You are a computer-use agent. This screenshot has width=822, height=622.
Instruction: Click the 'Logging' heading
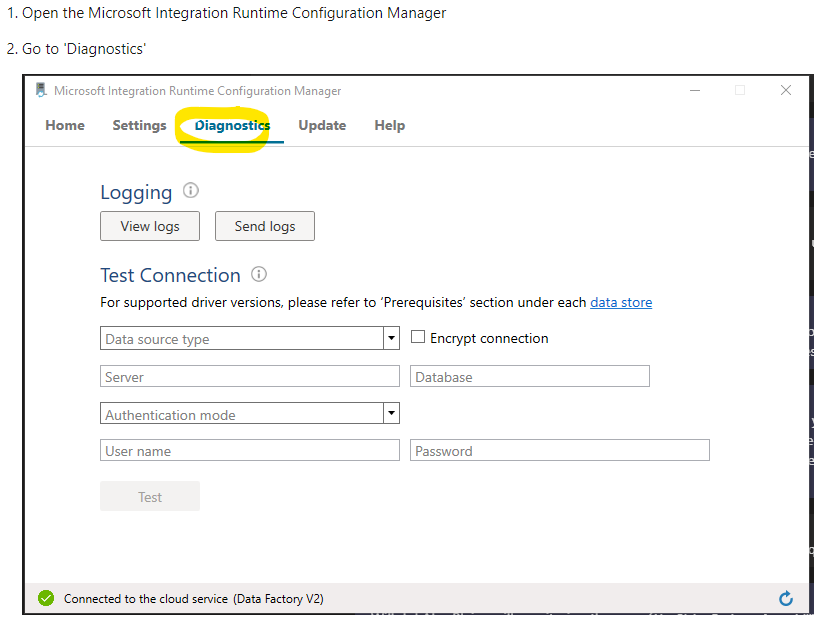pyautogui.click(x=136, y=193)
